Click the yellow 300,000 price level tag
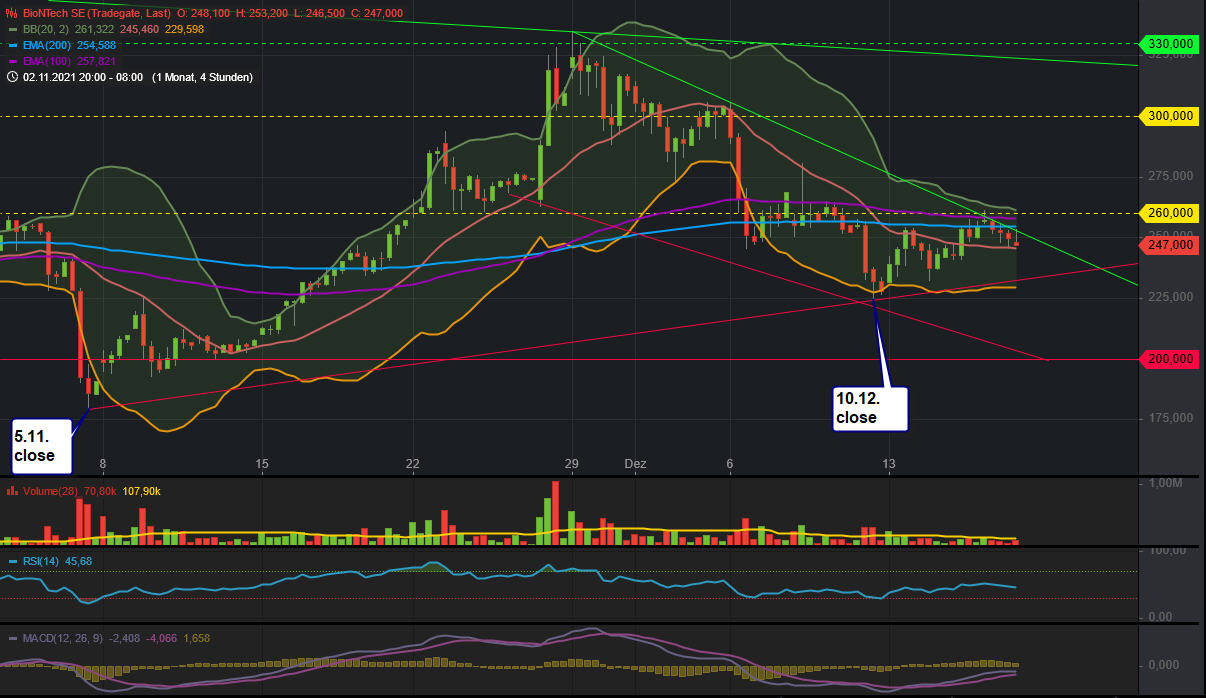This screenshot has height=698, width=1206. pos(1168,116)
